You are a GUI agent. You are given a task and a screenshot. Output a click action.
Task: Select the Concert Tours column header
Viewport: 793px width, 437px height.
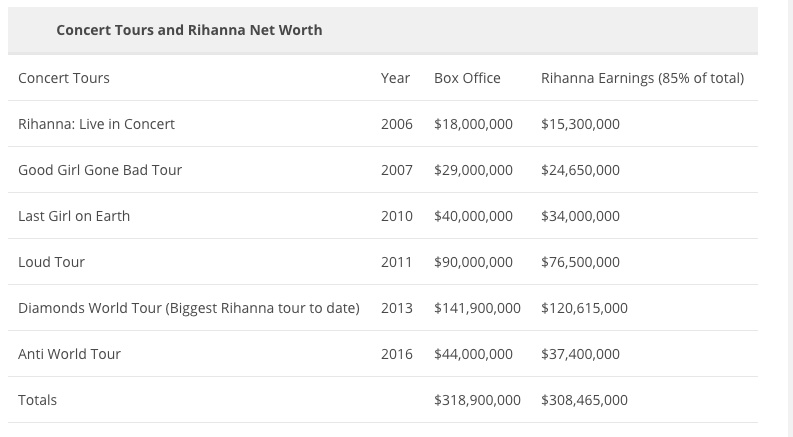(x=64, y=78)
